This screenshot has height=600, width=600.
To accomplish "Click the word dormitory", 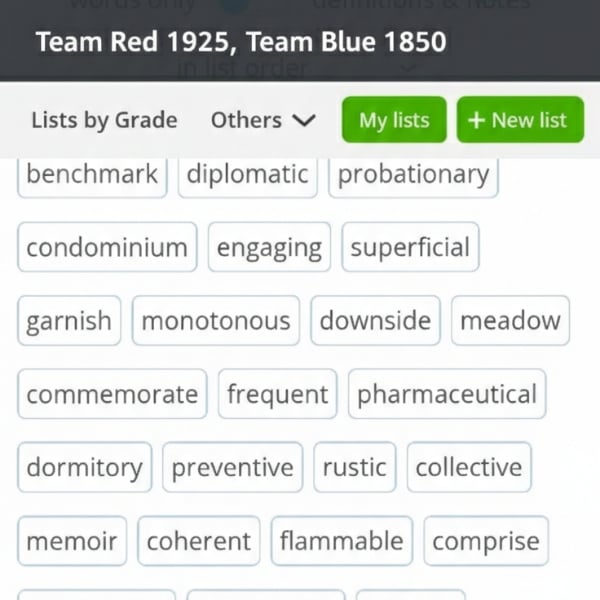I will click(85, 468).
